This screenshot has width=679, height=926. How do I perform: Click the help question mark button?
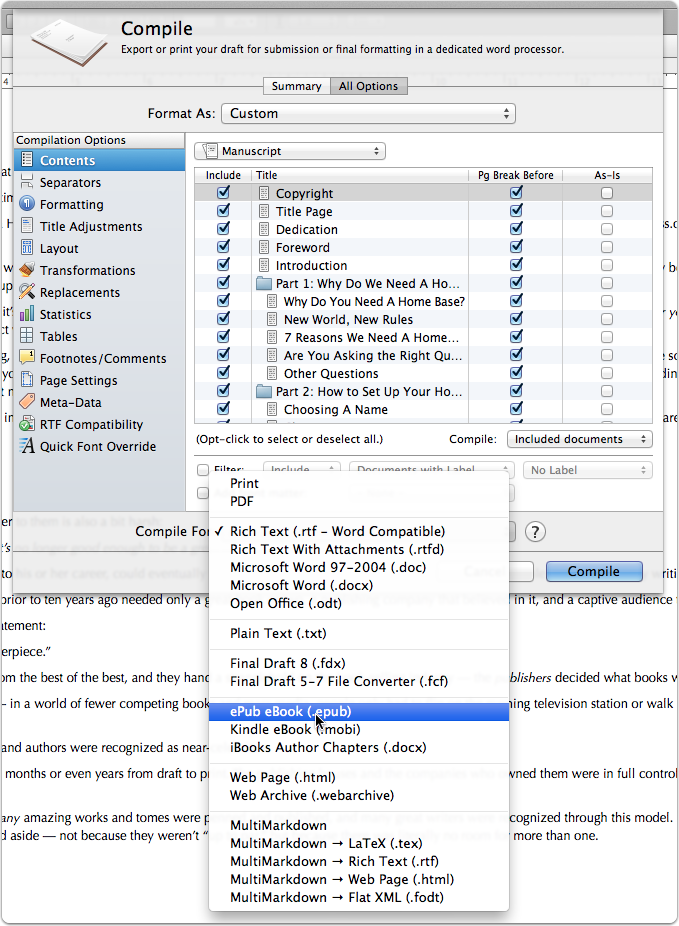(535, 532)
